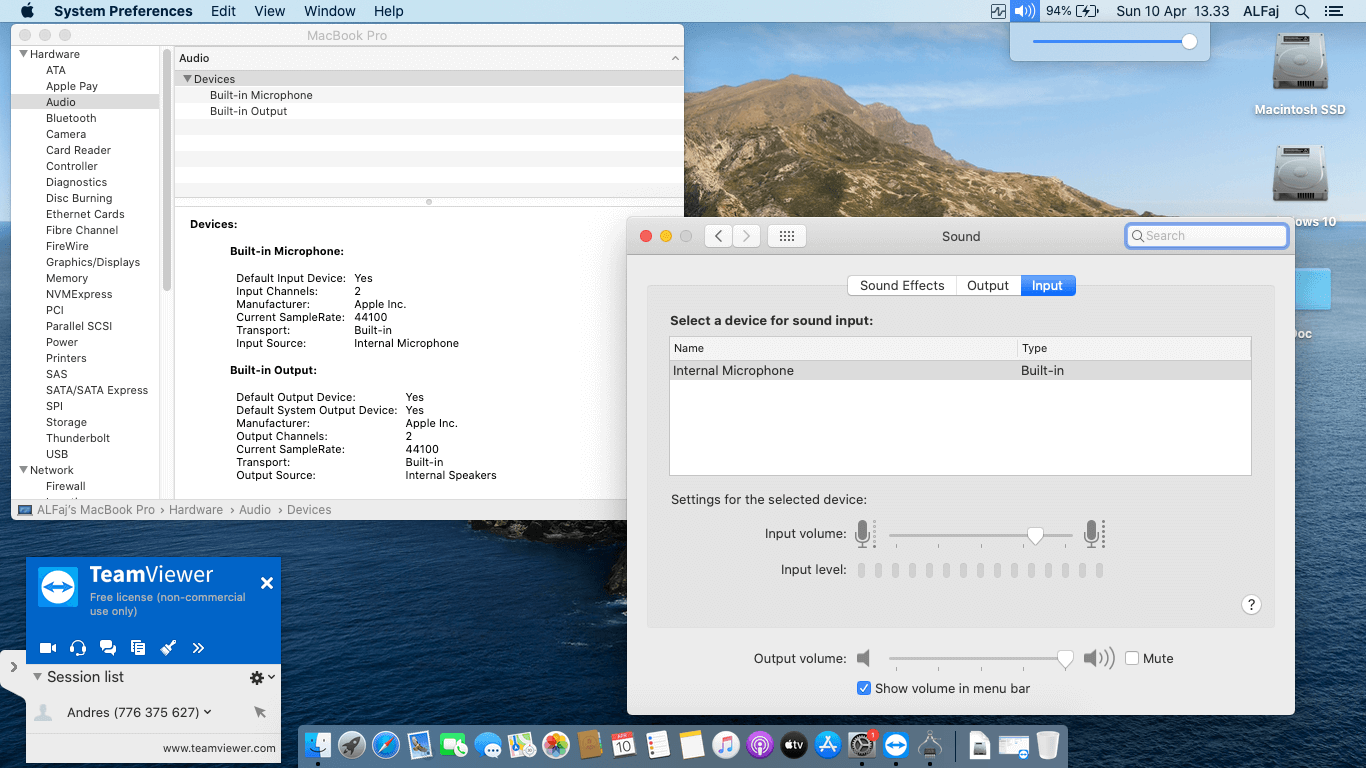Collapse the Hardware tree section
Image resolution: width=1366 pixels, height=768 pixels.
tap(24, 54)
